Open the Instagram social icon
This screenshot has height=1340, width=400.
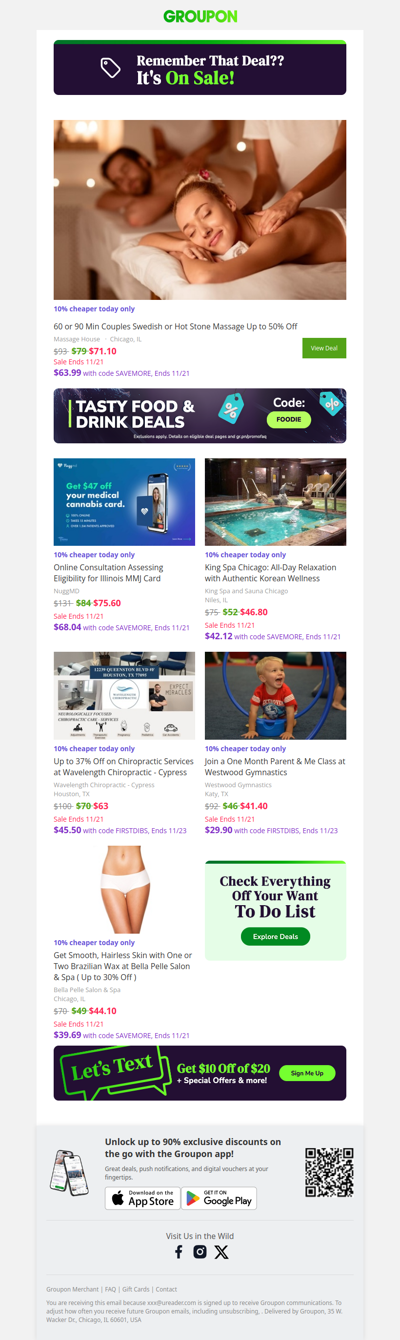click(200, 1252)
